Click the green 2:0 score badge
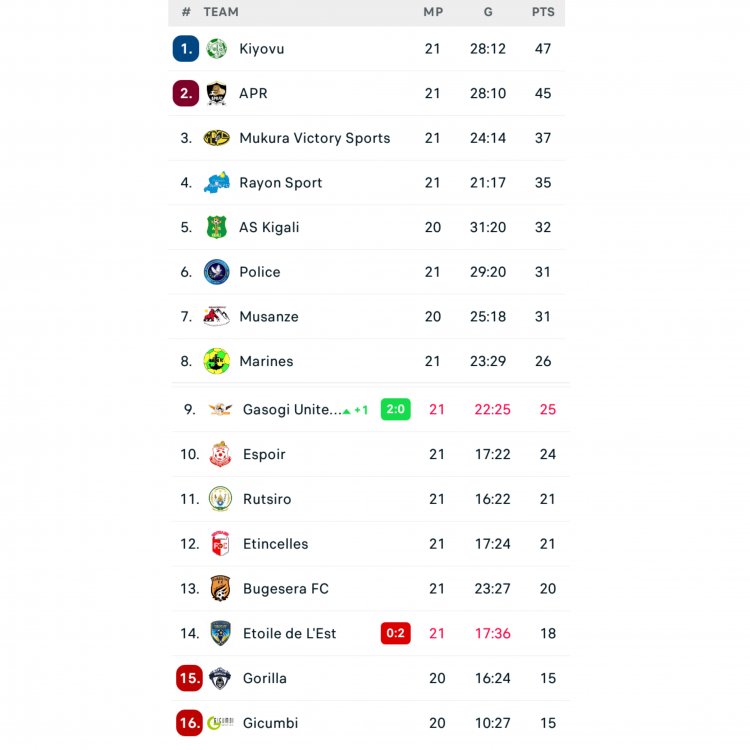750x750 pixels. pos(395,409)
